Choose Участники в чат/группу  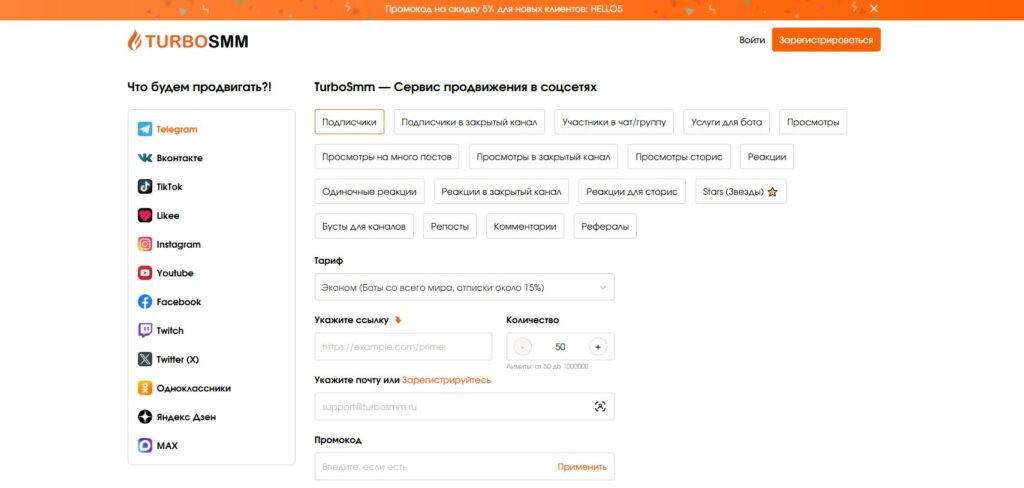(x=614, y=122)
